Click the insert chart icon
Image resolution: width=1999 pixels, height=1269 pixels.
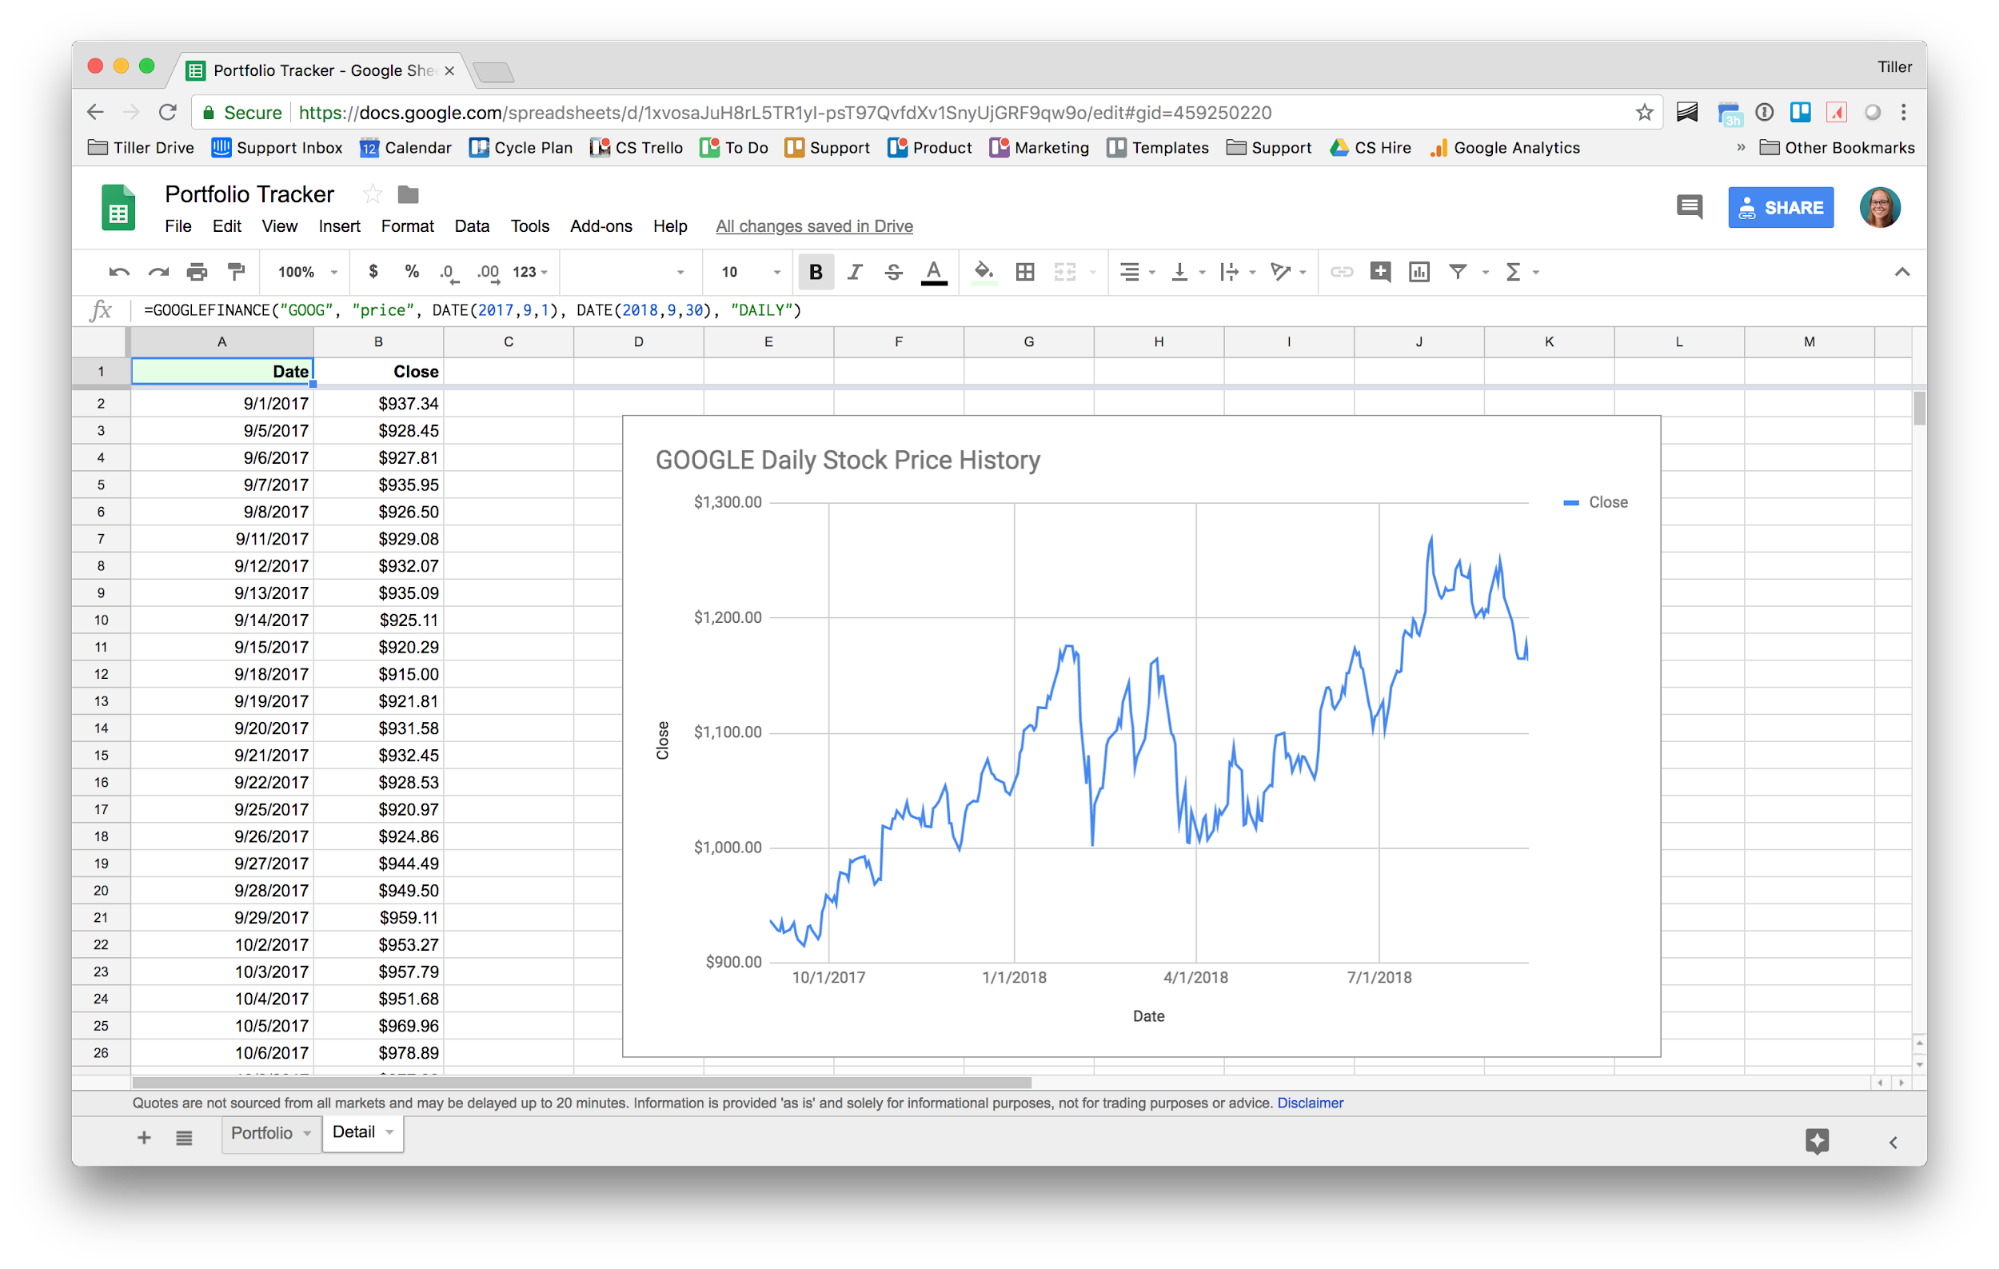coord(1419,272)
